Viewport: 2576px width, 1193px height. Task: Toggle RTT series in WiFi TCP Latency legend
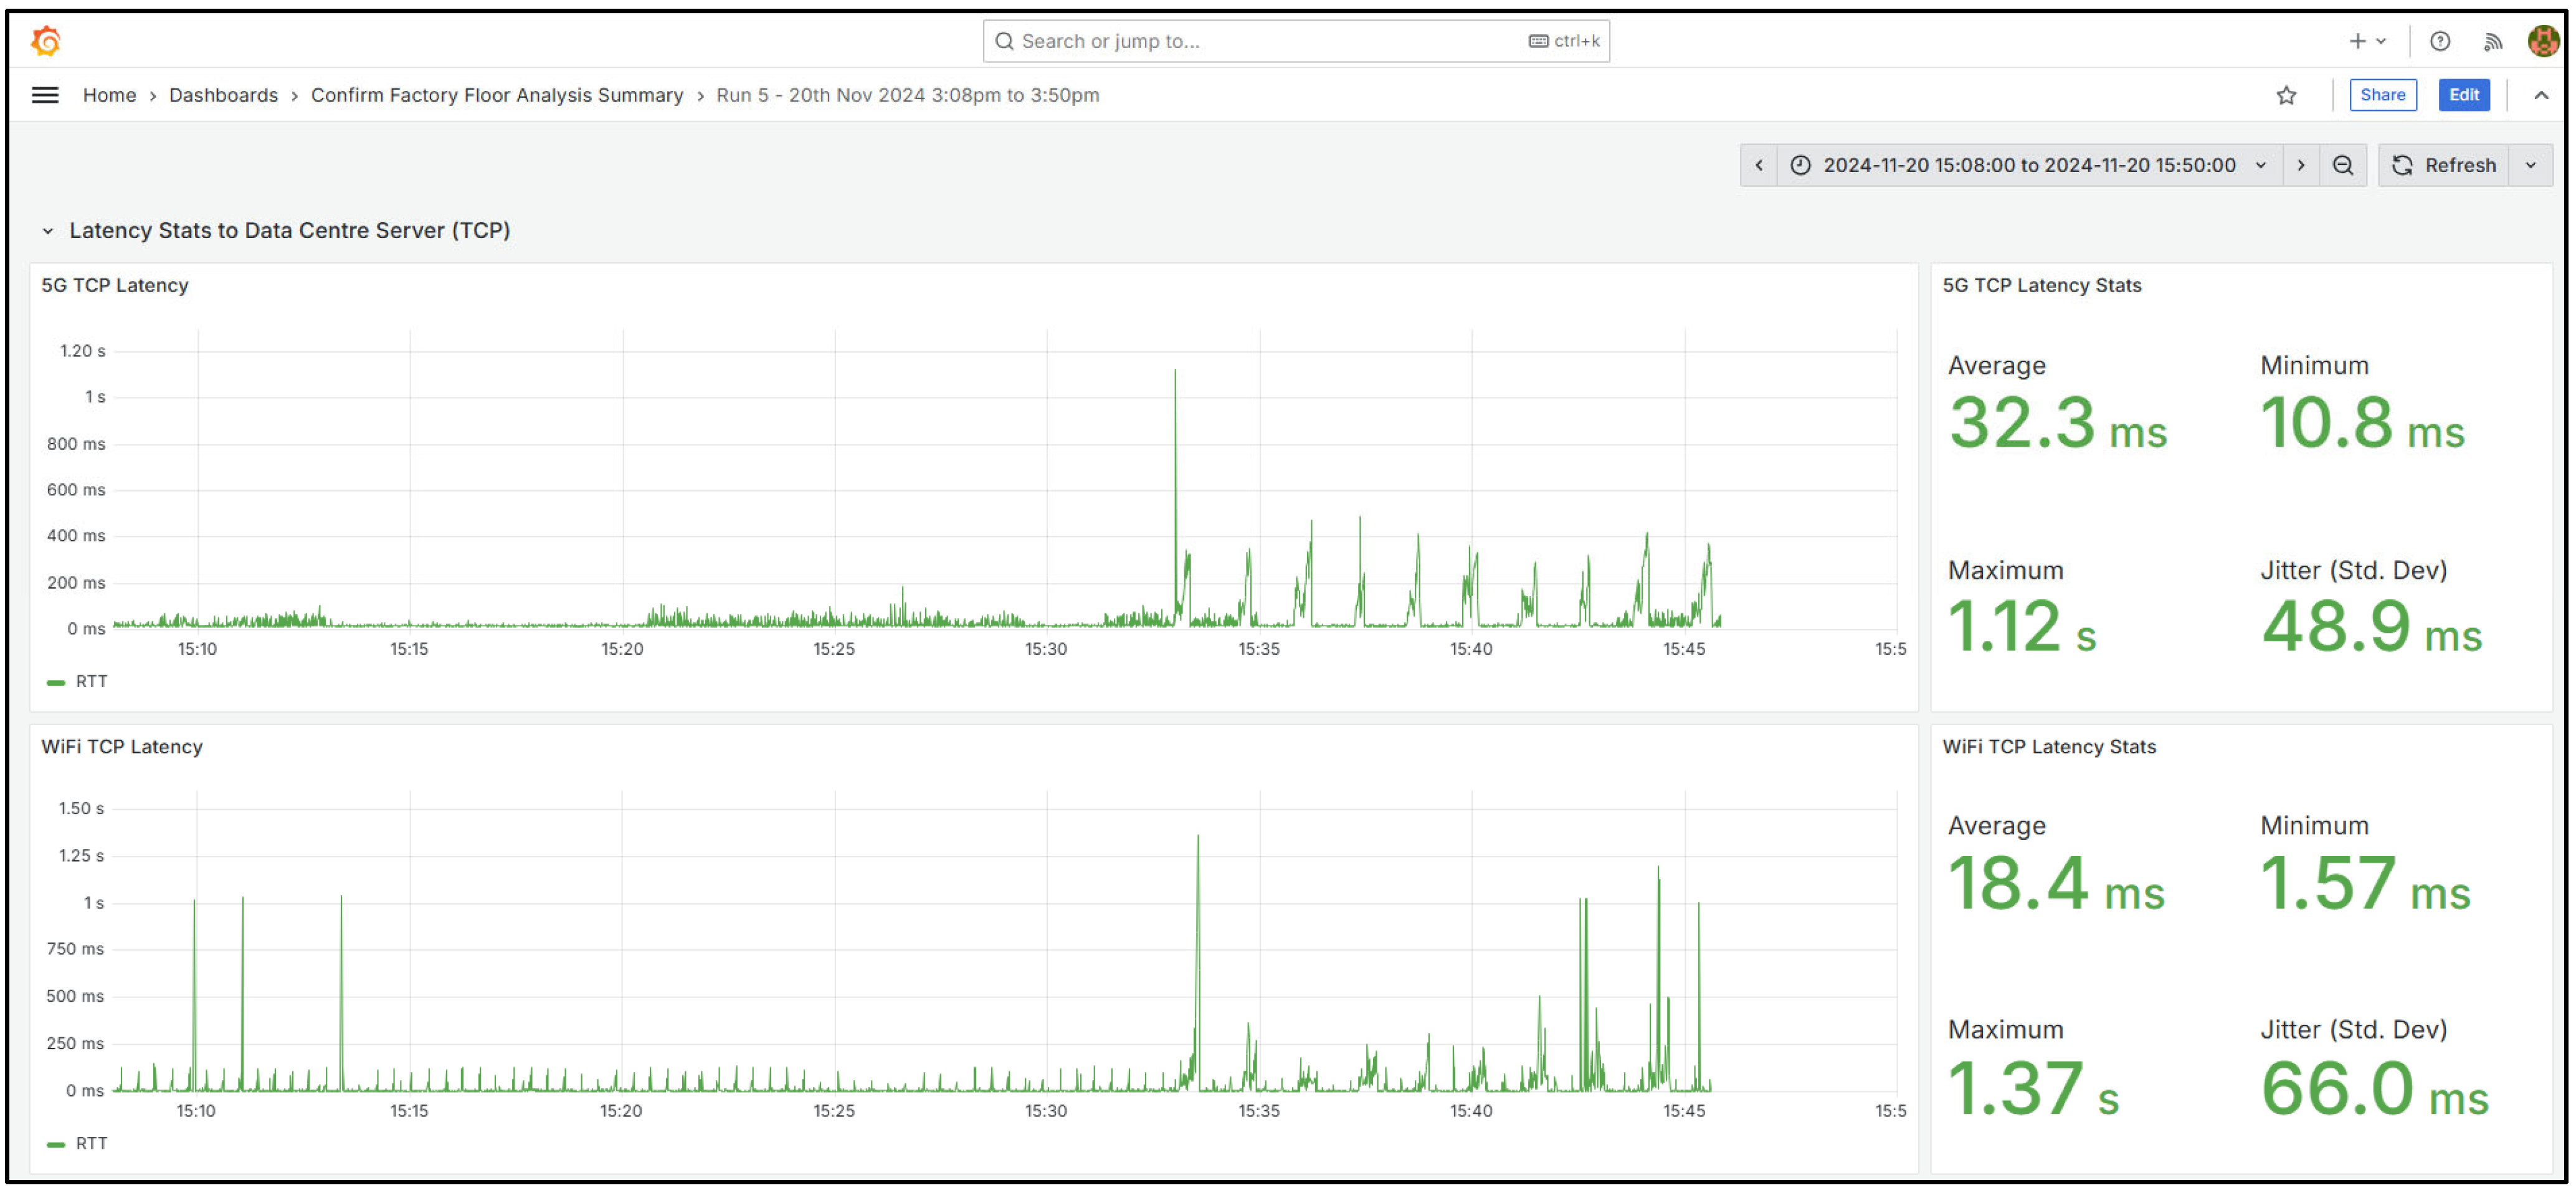point(90,1143)
